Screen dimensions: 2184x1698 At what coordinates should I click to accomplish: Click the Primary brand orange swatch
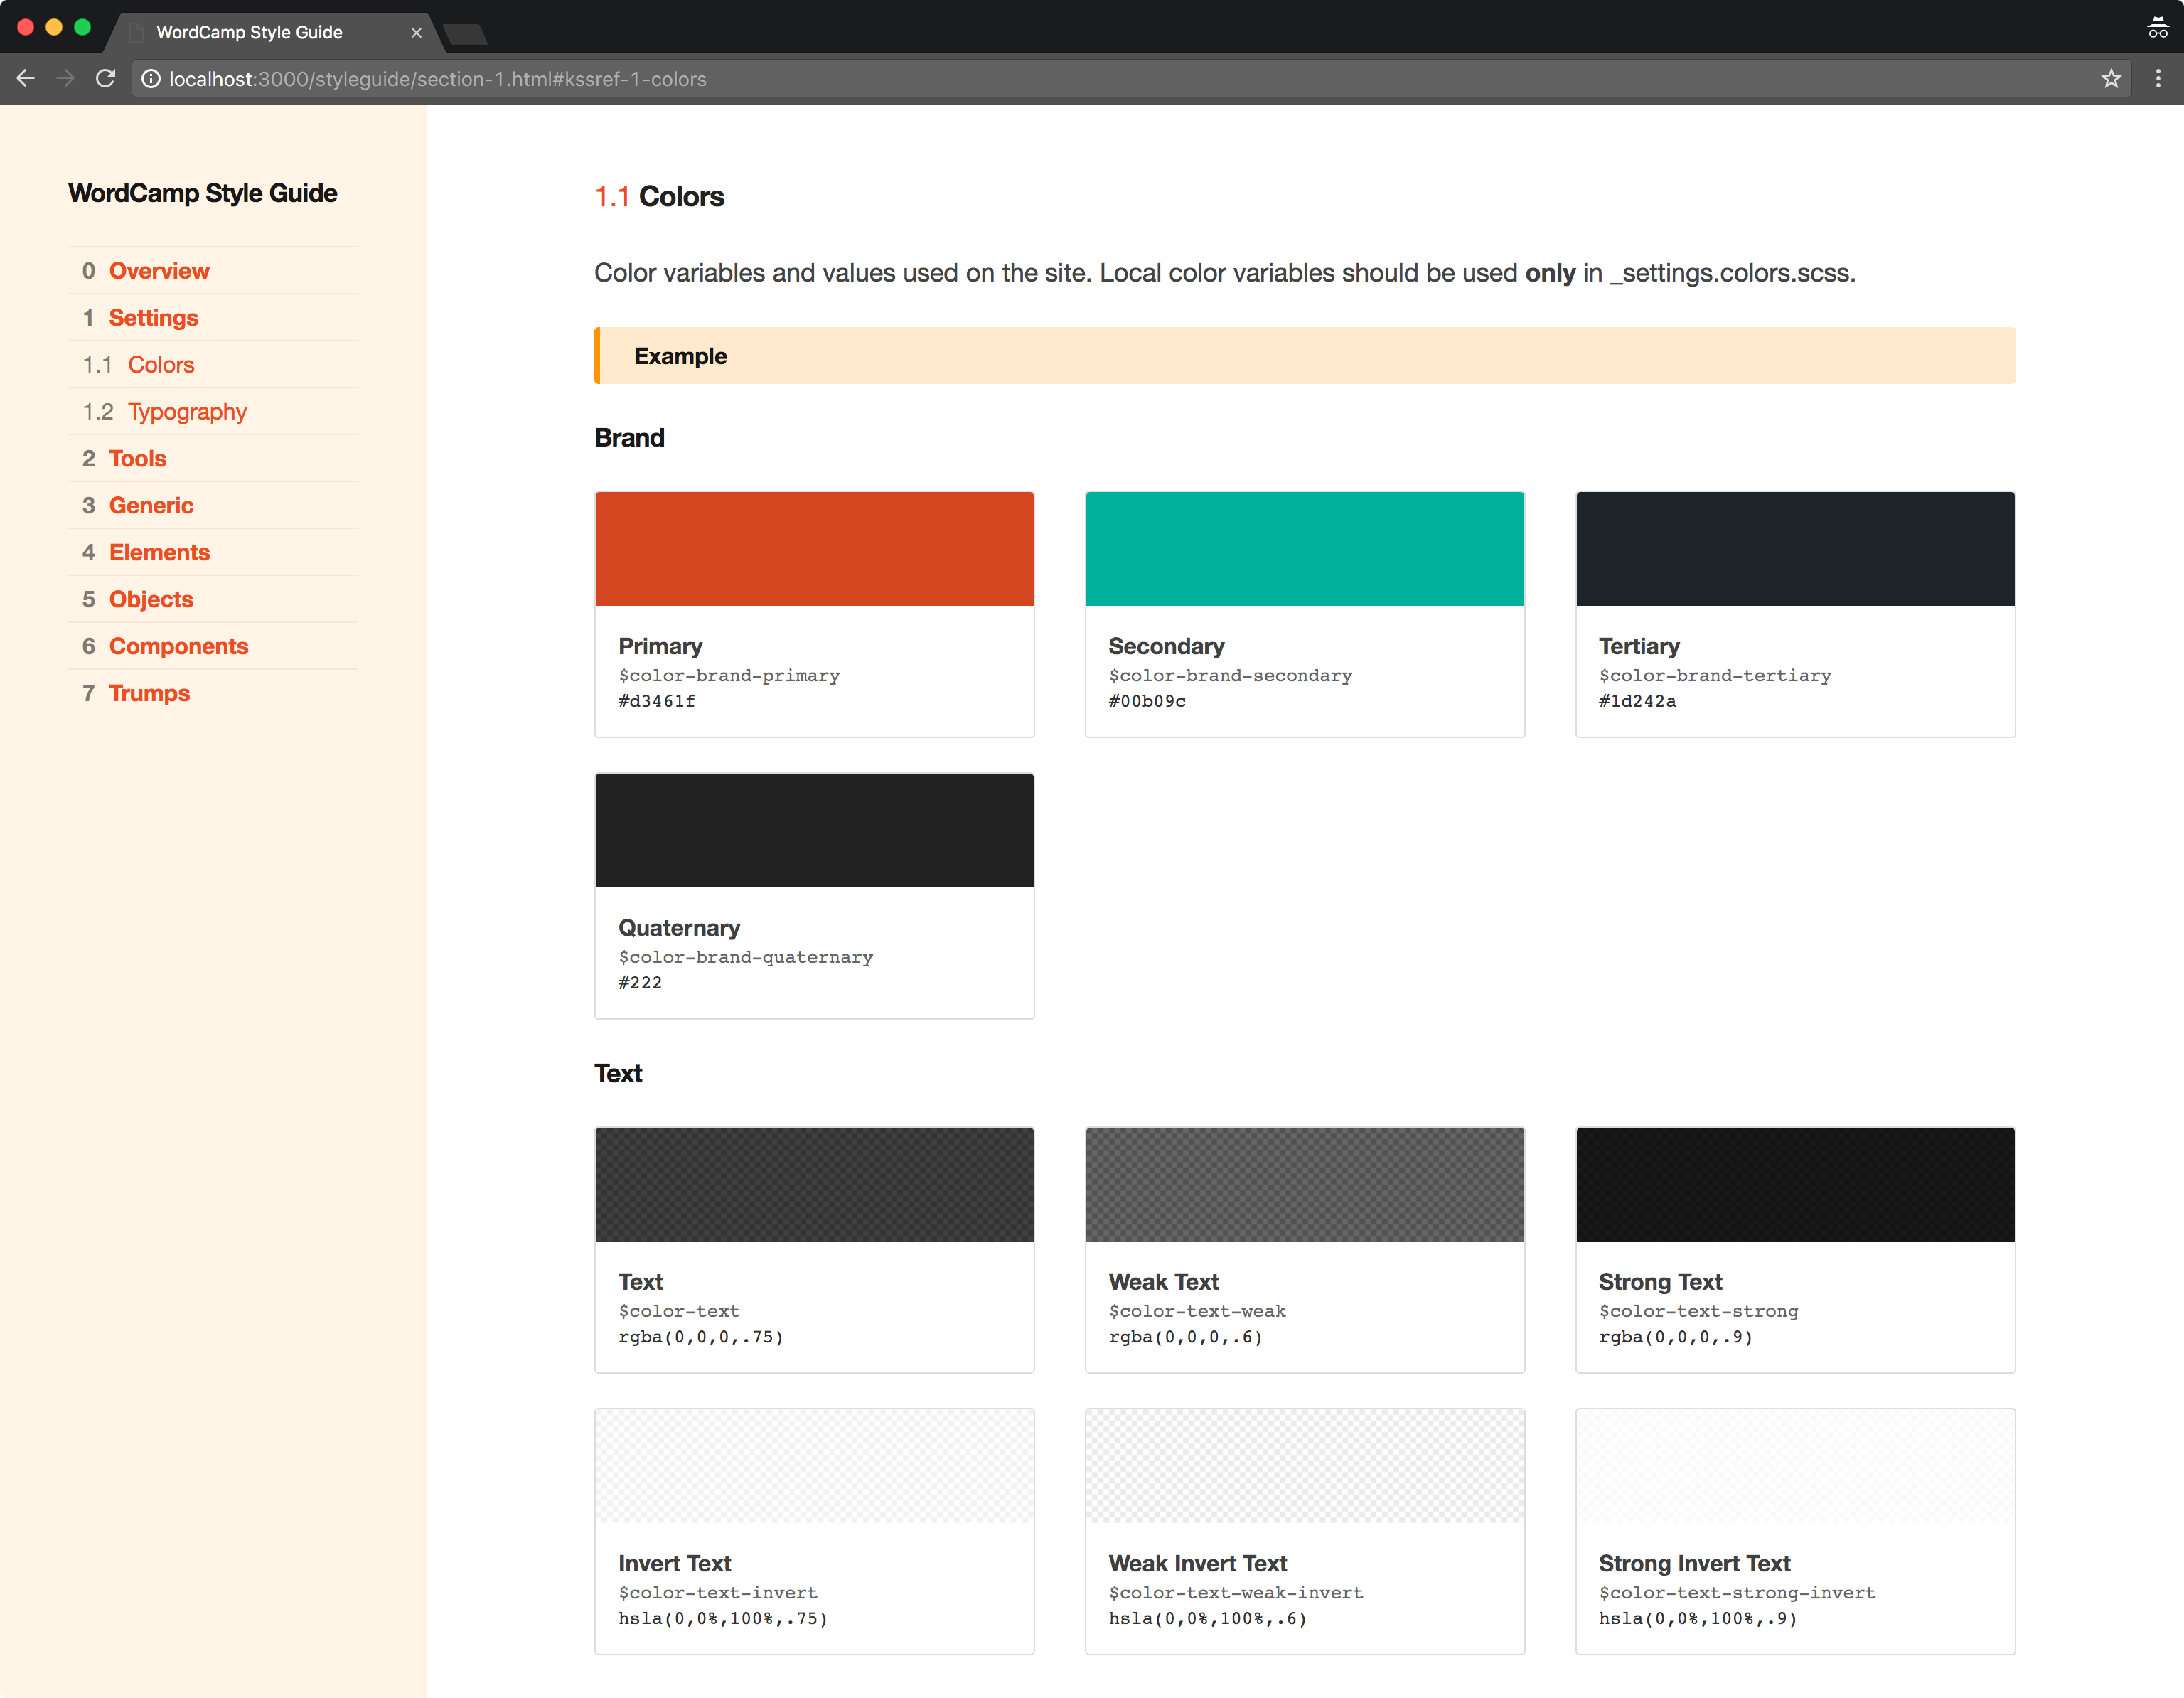coord(814,548)
